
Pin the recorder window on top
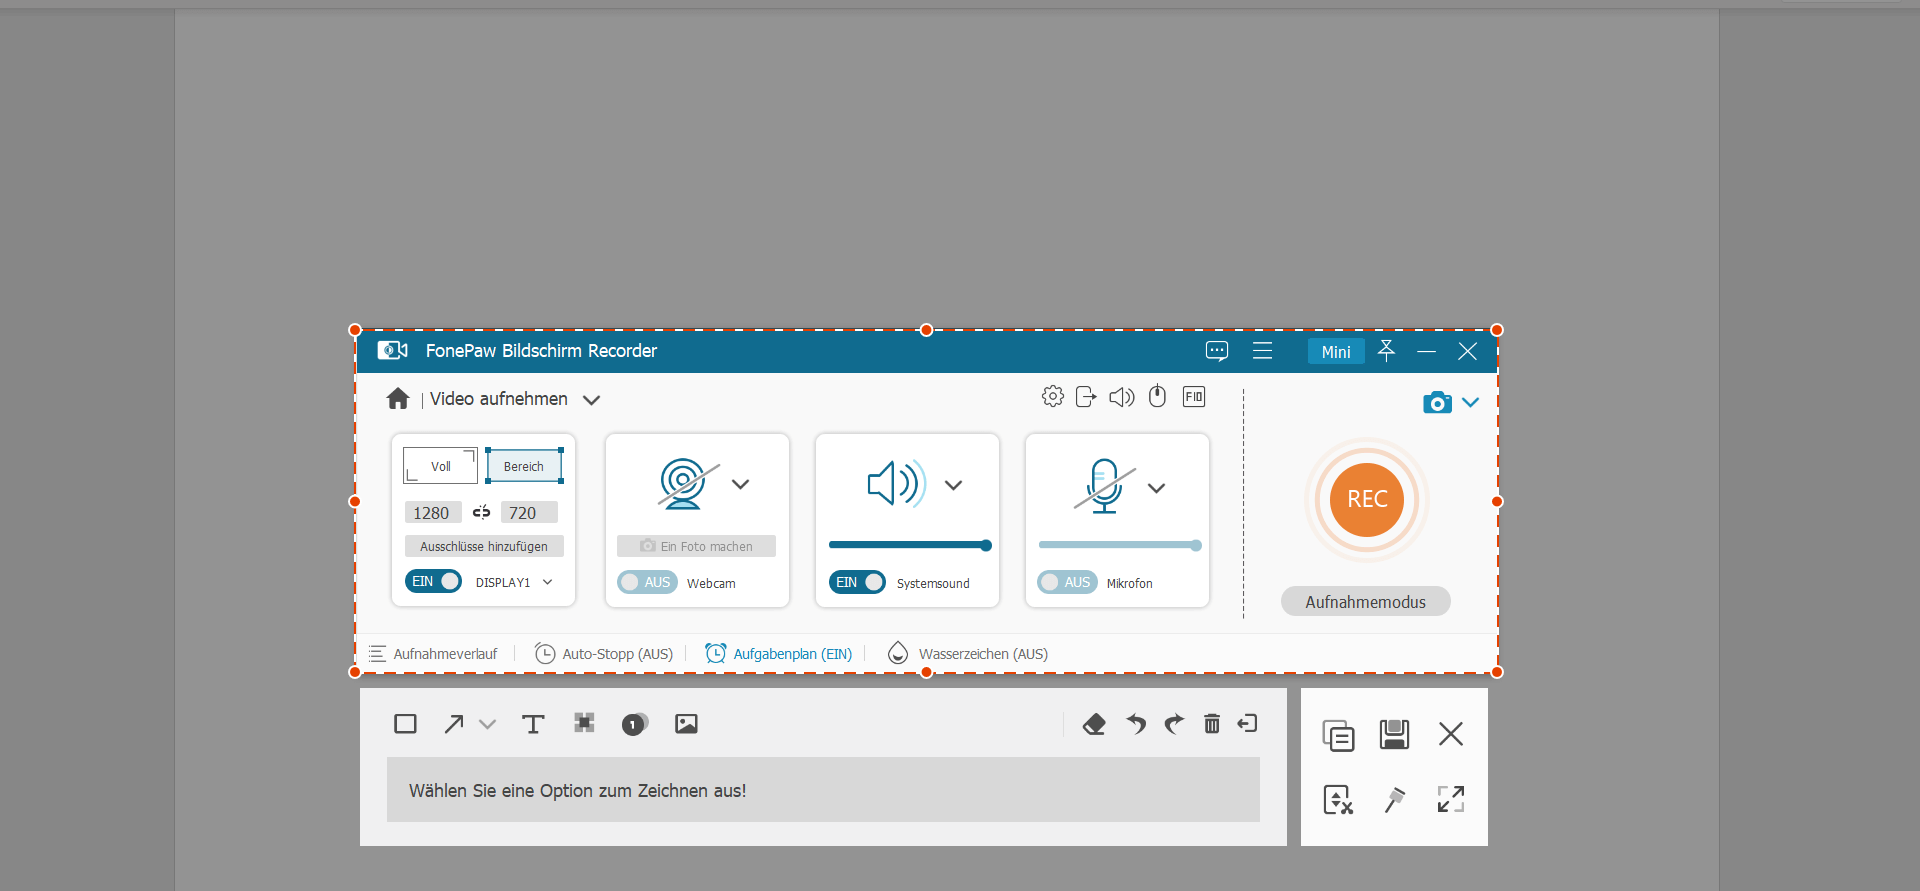tap(1386, 351)
